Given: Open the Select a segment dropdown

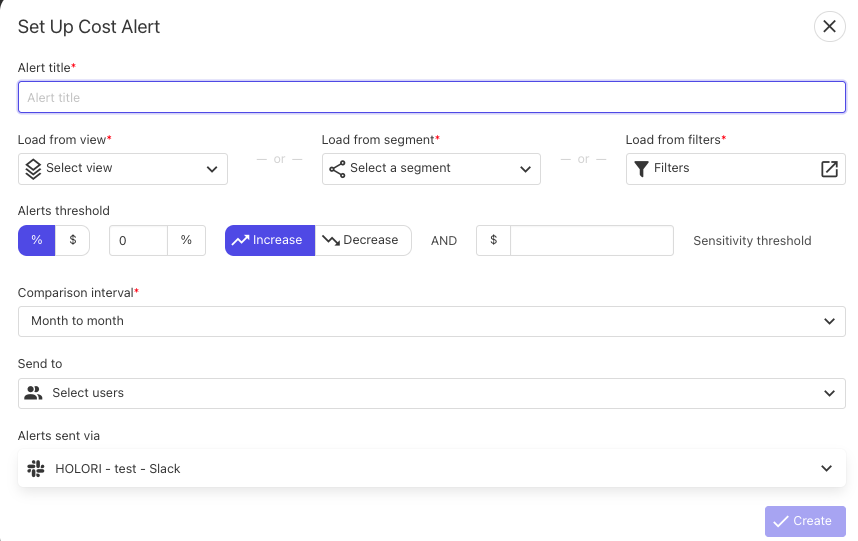Looking at the screenshot, I should (431, 168).
